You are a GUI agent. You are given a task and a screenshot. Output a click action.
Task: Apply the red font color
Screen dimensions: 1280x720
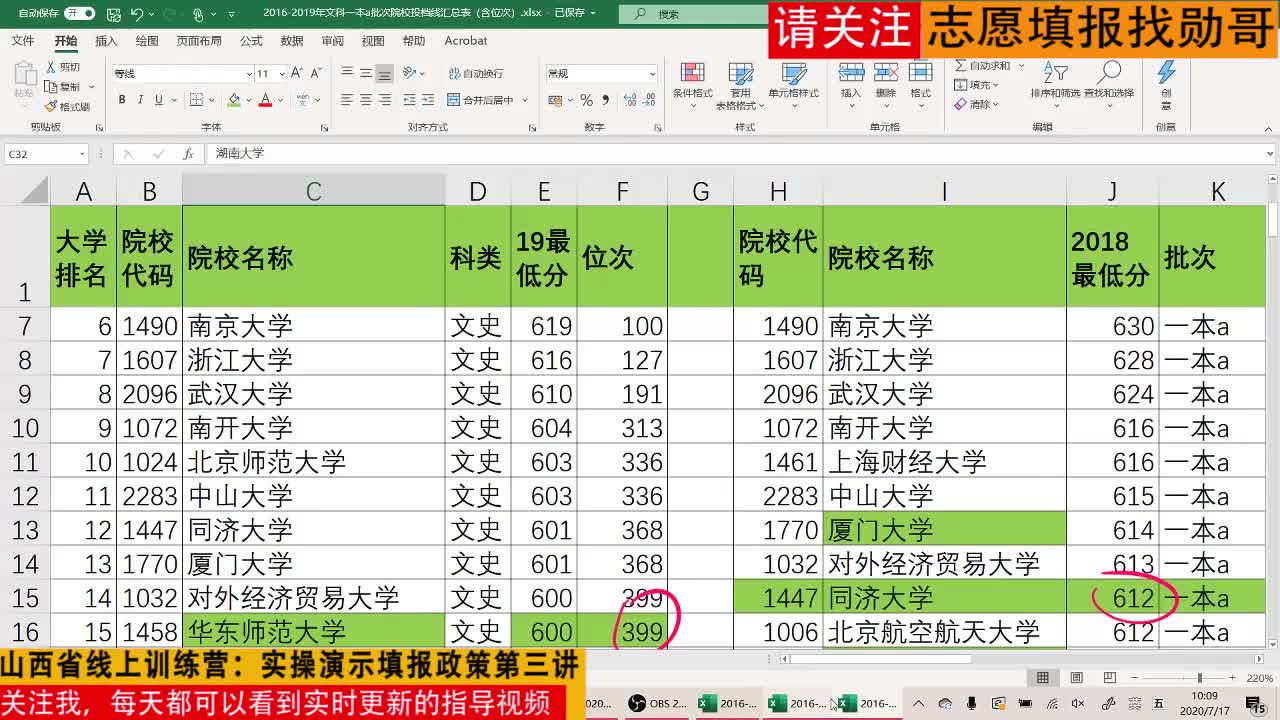[265, 100]
